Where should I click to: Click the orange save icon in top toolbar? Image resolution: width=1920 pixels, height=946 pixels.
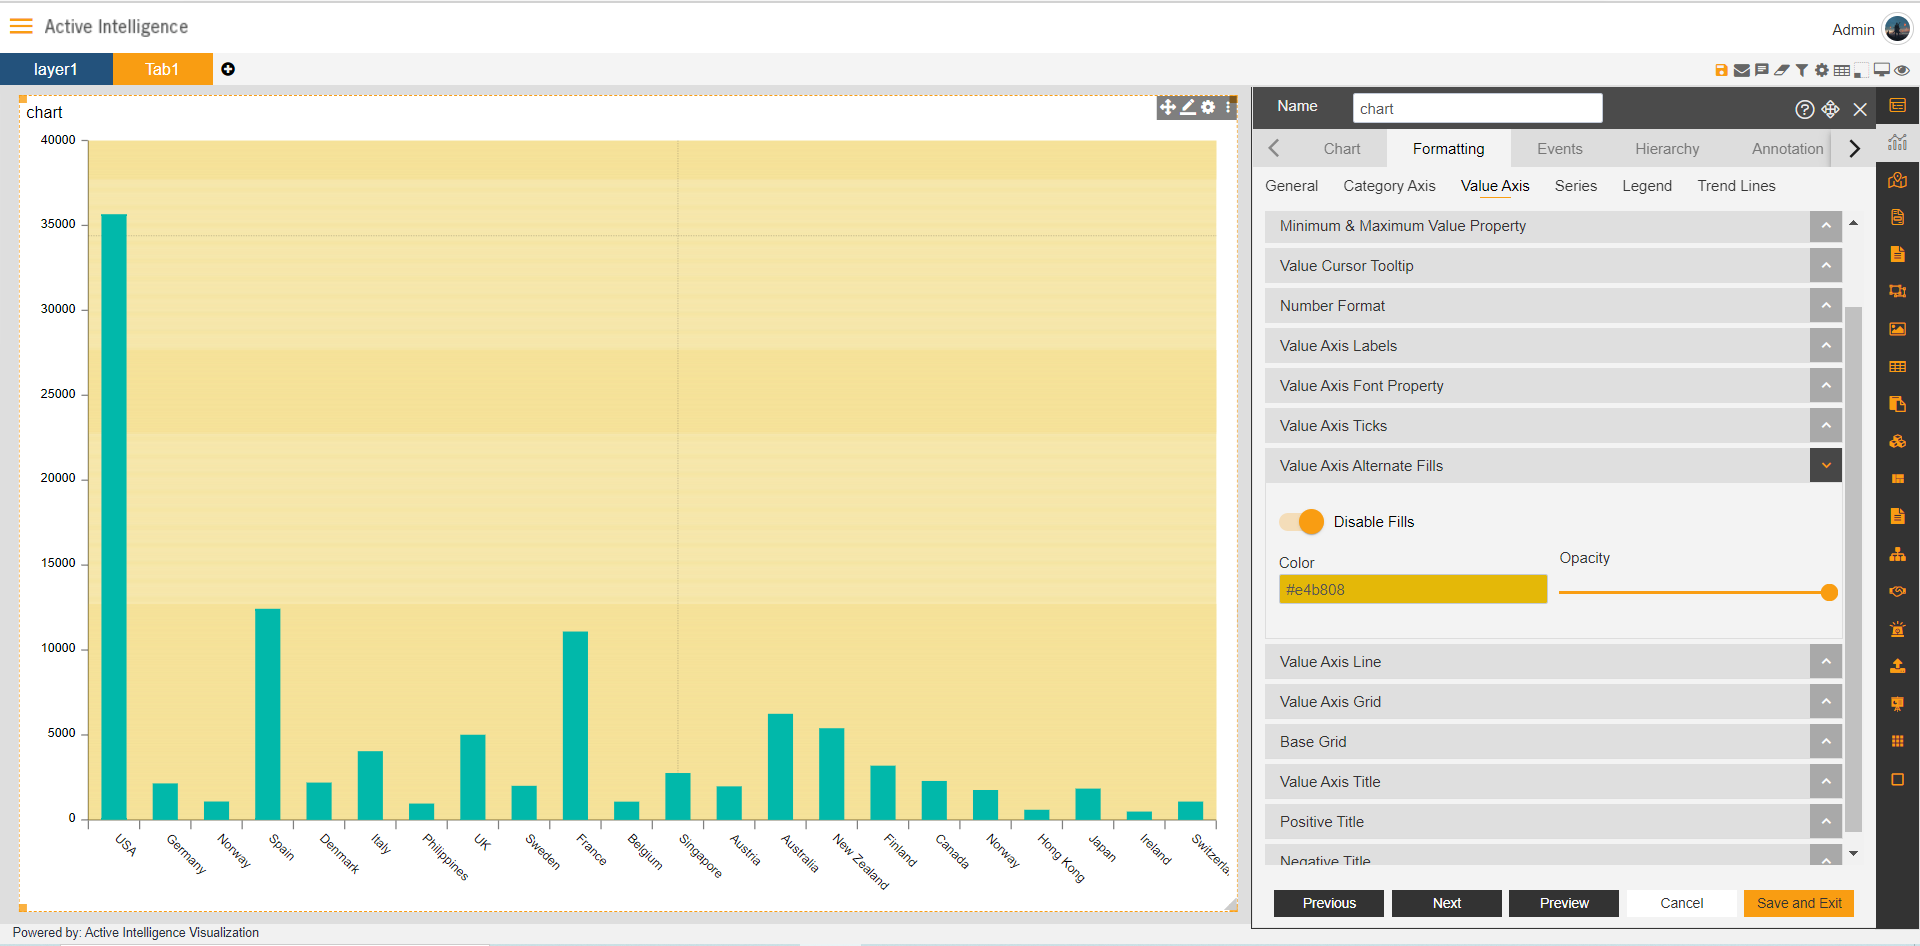point(1721,70)
